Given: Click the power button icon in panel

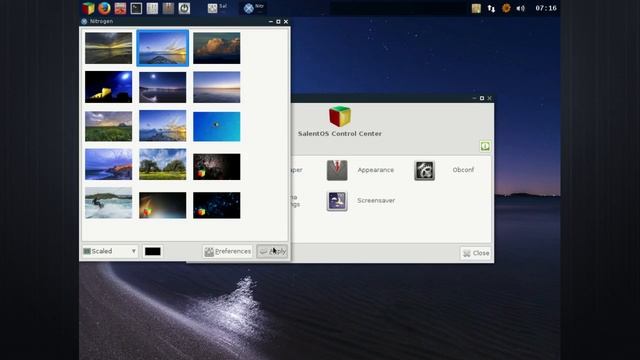Looking at the screenshot, I should pyautogui.click(x=184, y=8).
